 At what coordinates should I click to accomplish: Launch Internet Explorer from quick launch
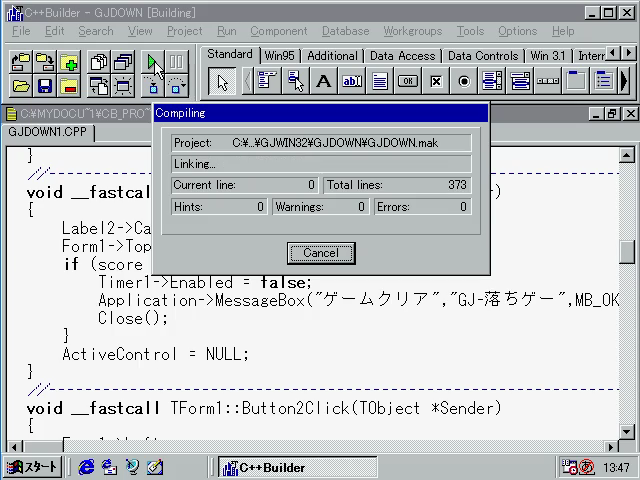coord(86,467)
